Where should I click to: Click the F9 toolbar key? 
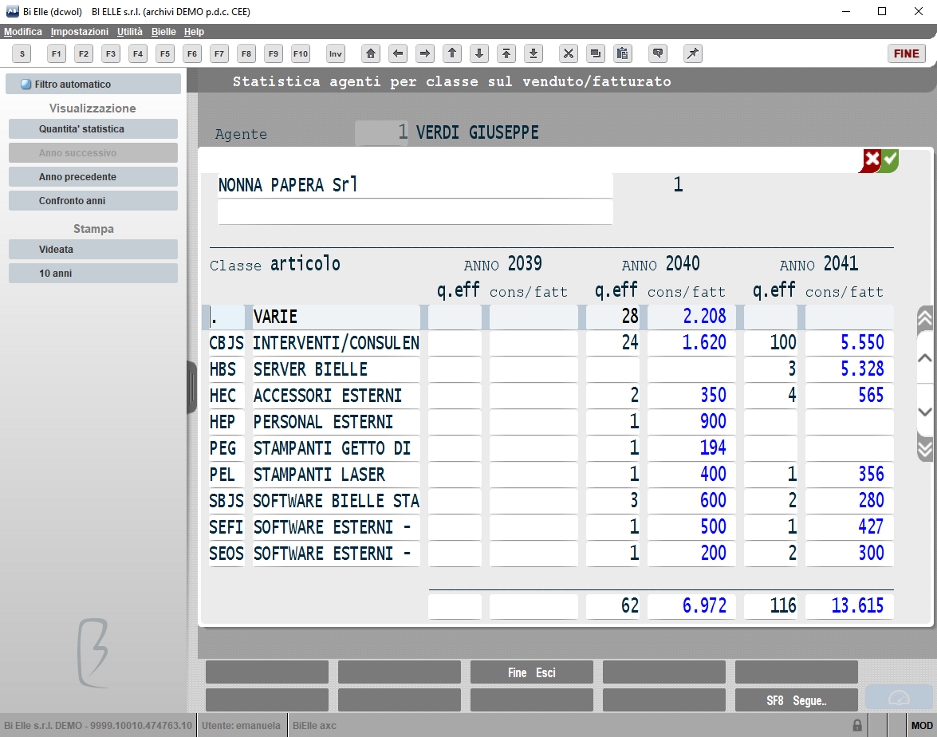pos(273,54)
